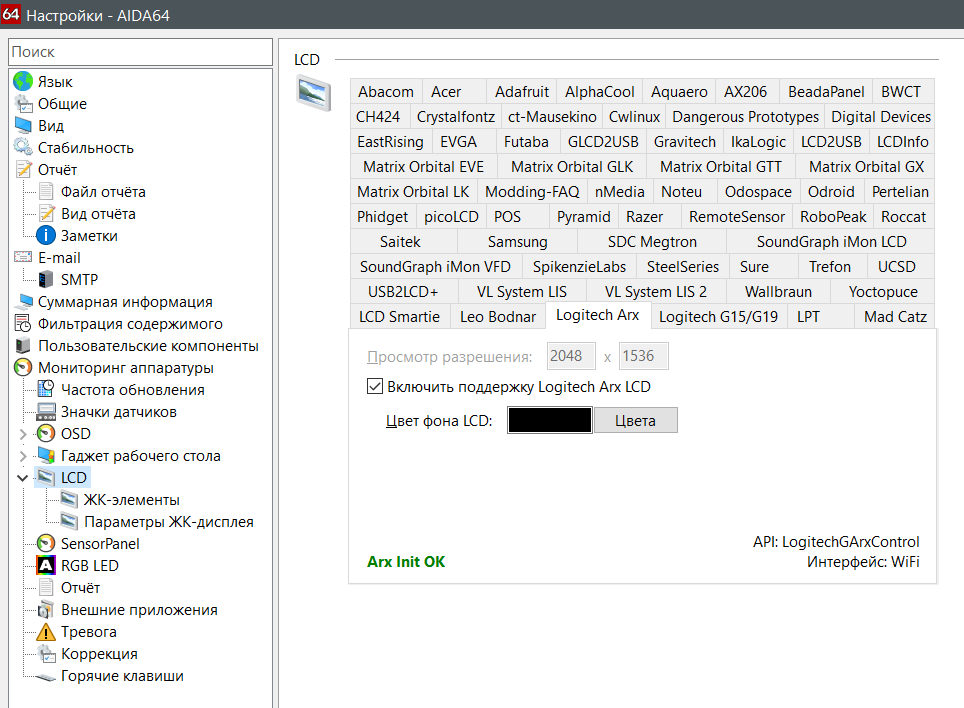Click the clock icon for Частота обновления
The width and height of the screenshot is (964, 708).
coord(46,390)
